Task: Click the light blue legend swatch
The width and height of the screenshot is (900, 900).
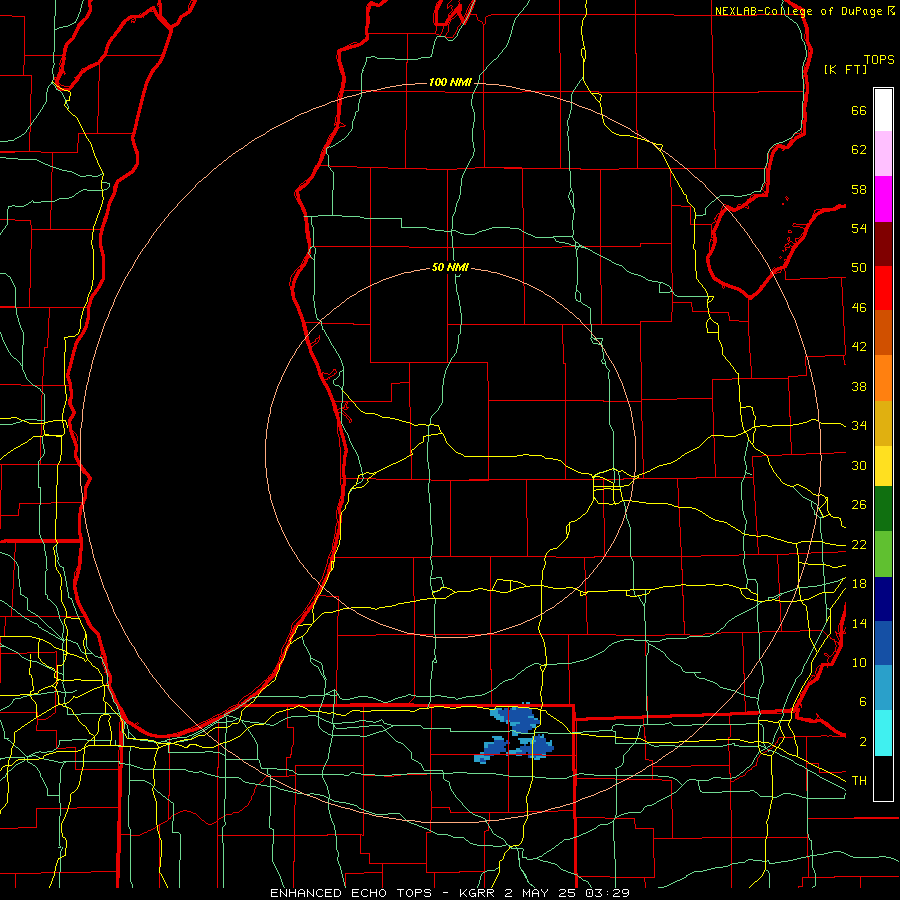Action: [883, 688]
